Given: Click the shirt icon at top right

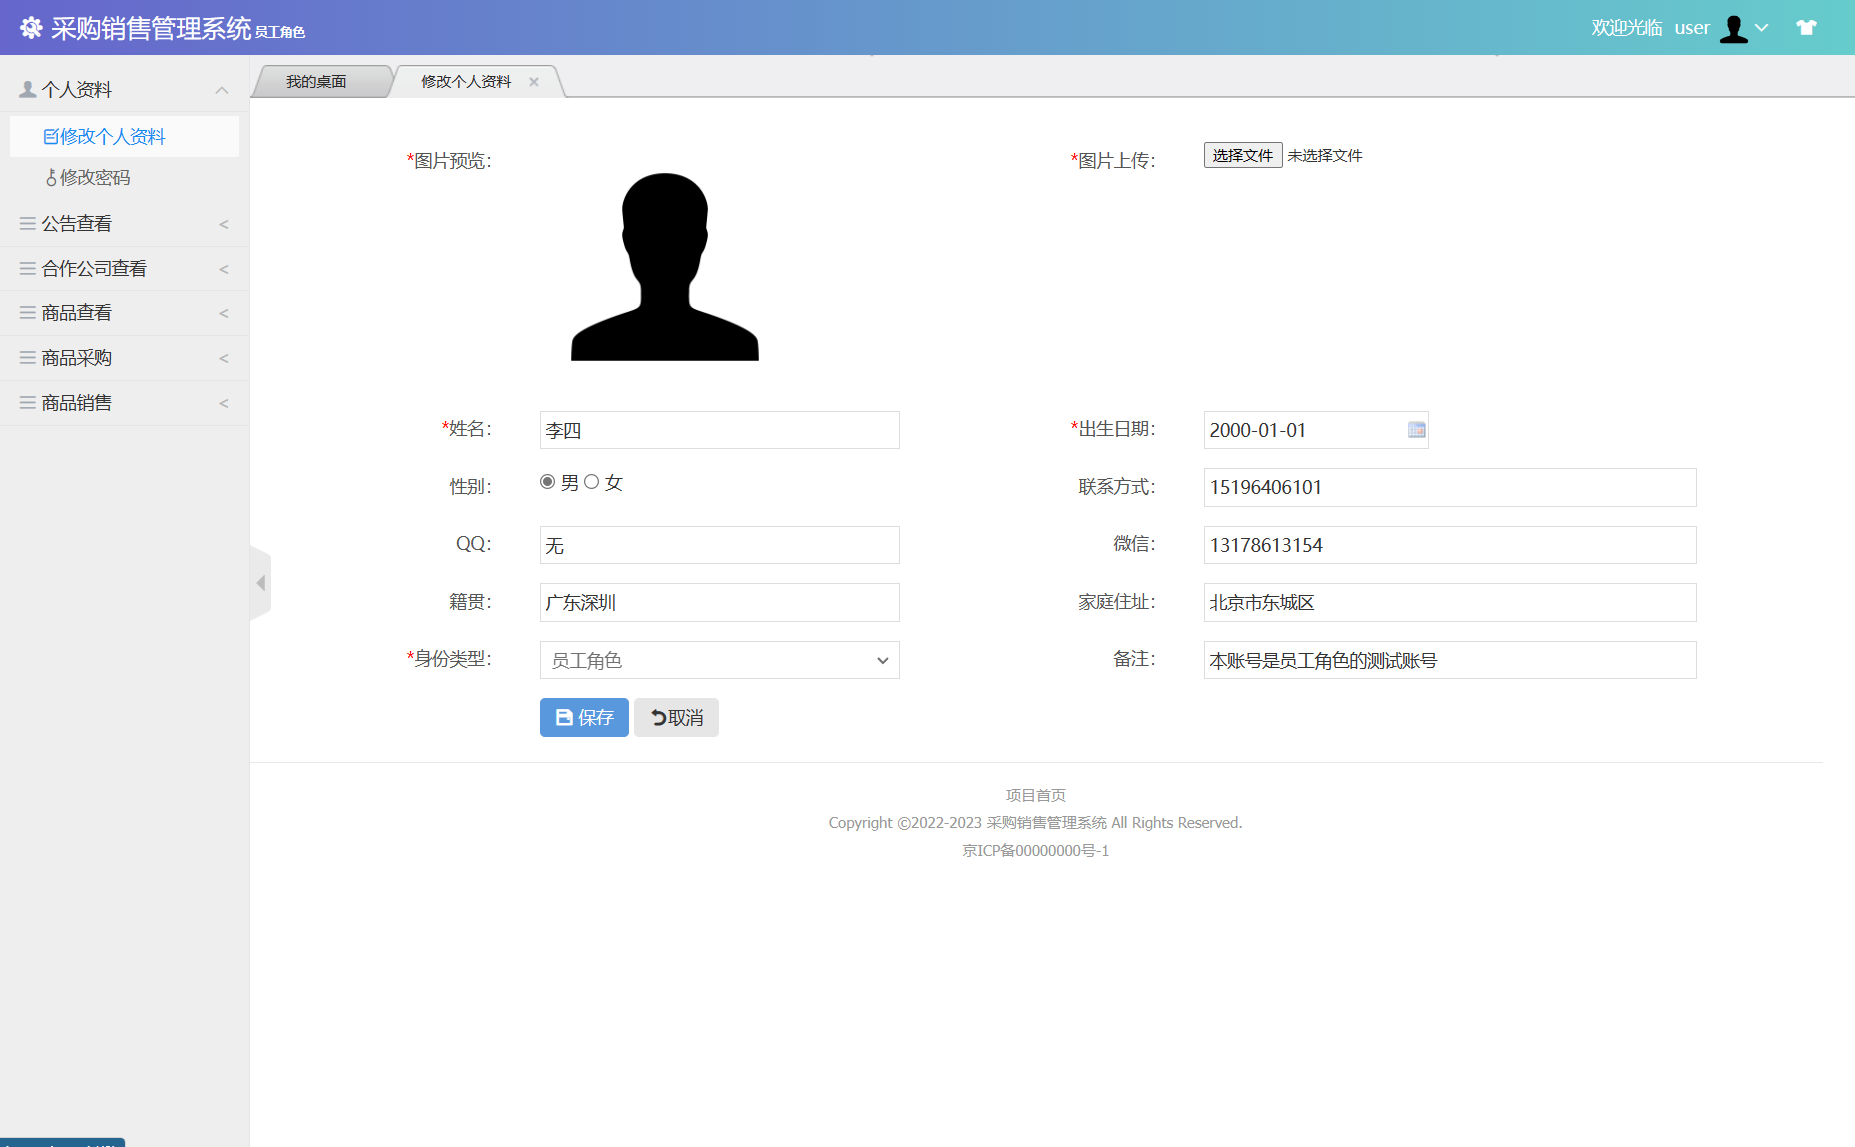Looking at the screenshot, I should (x=1807, y=27).
